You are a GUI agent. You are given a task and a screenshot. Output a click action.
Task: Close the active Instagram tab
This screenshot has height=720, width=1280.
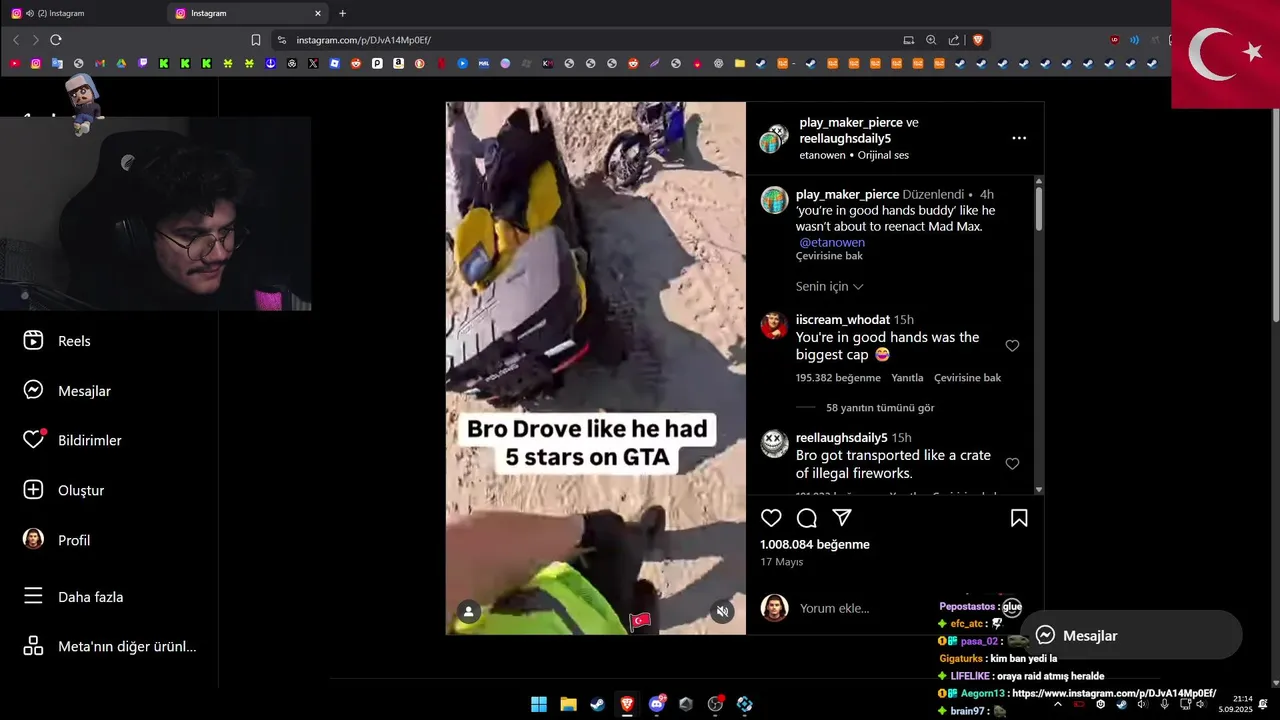(318, 13)
